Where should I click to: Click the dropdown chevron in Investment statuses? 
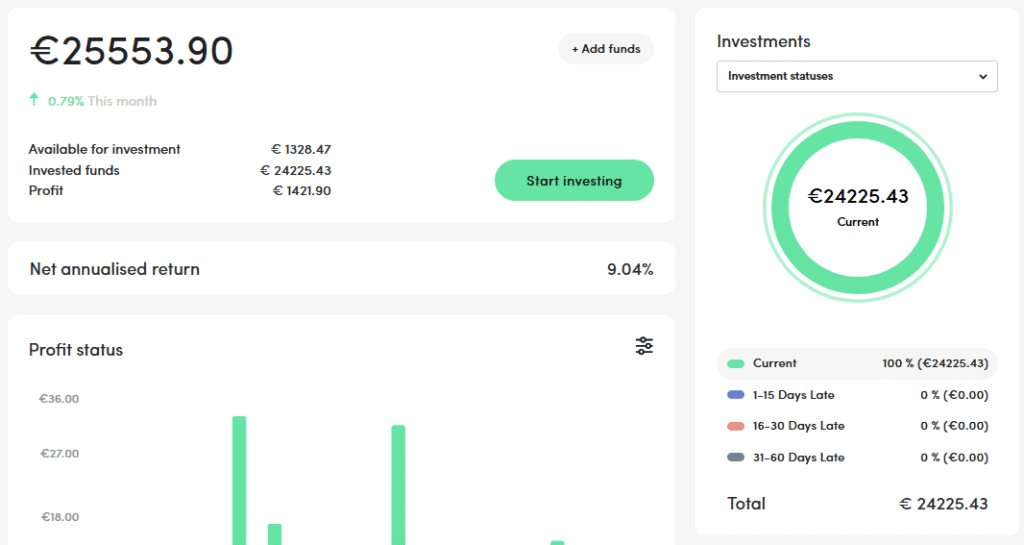982,77
